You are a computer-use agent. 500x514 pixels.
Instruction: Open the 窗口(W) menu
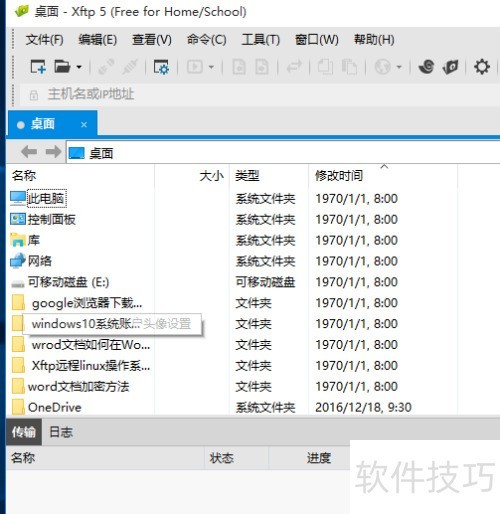[317, 40]
